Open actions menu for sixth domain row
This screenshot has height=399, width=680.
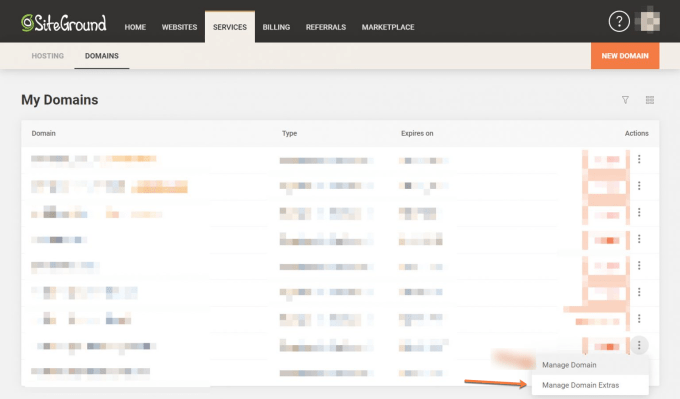coord(639,292)
